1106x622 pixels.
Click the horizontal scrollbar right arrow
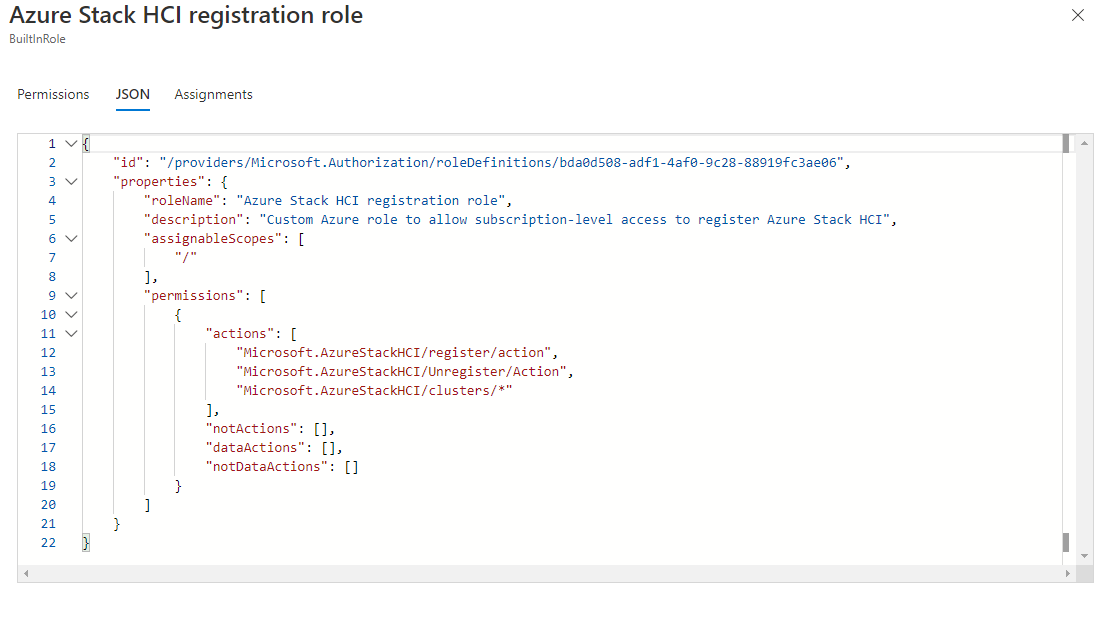1067,573
